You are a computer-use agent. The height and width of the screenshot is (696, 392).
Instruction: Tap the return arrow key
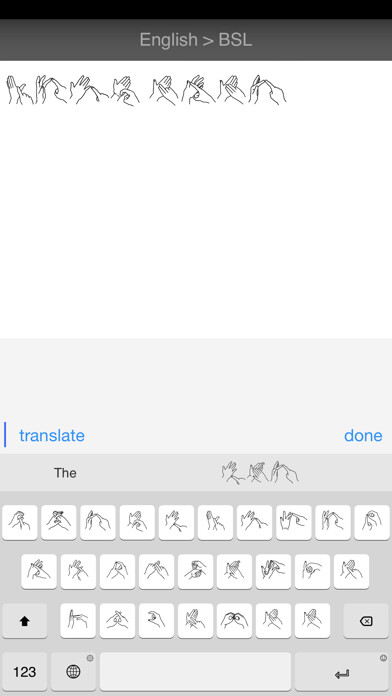342,671
